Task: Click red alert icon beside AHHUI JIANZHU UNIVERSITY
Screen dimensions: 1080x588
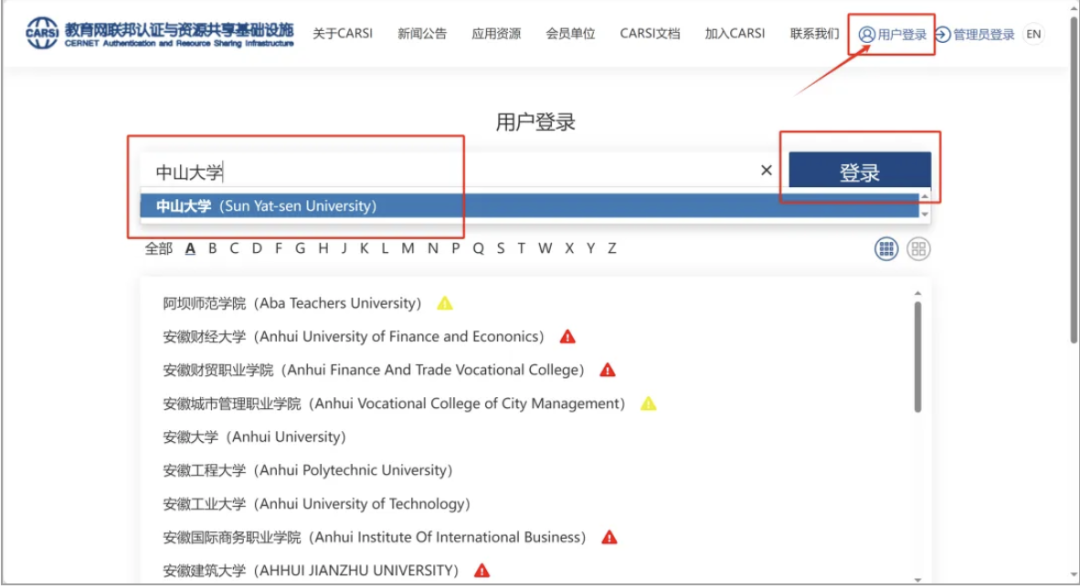Action: click(482, 571)
